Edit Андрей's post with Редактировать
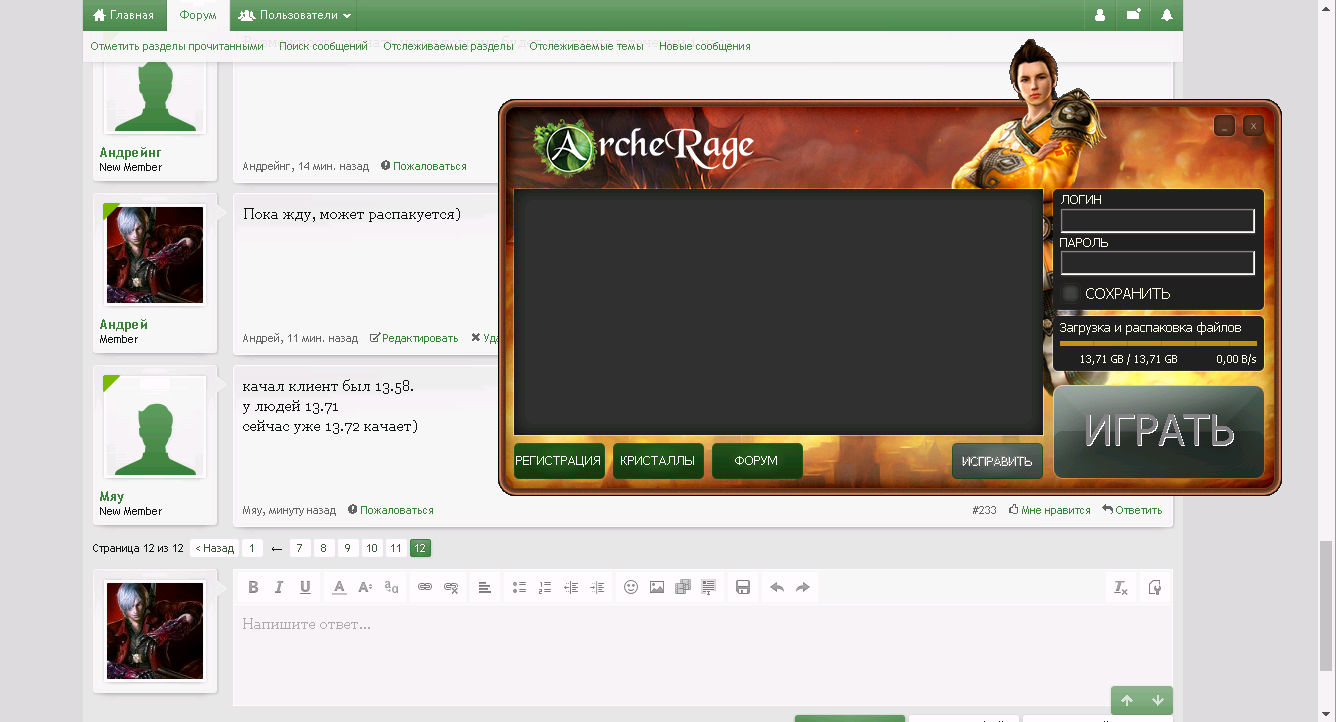This screenshot has height=722, width=1336. coord(414,338)
